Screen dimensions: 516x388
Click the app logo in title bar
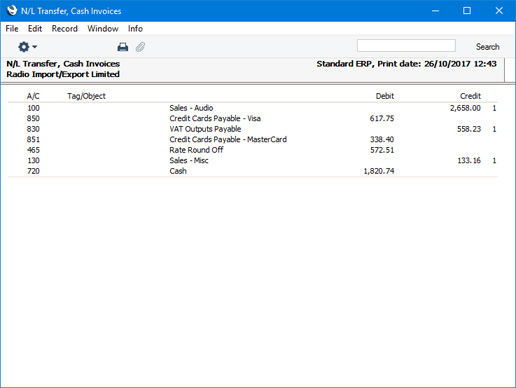coord(12,11)
